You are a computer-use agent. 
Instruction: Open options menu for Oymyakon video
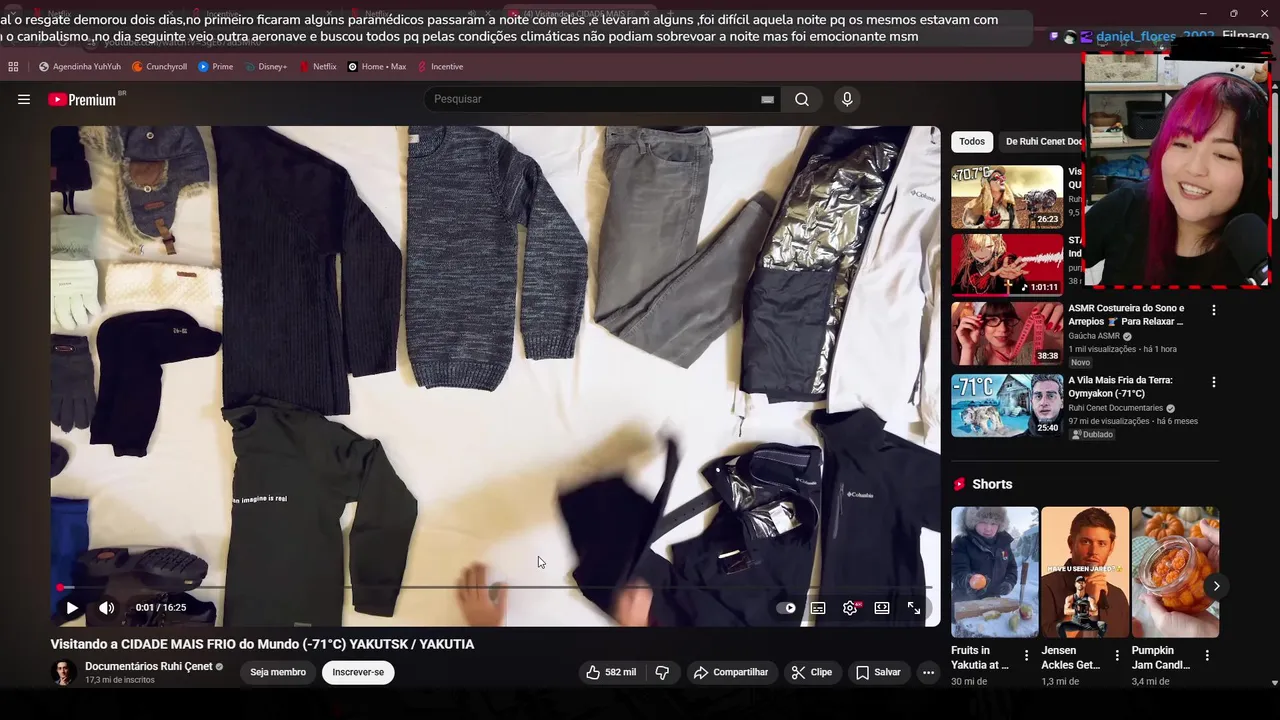[x=1214, y=382]
